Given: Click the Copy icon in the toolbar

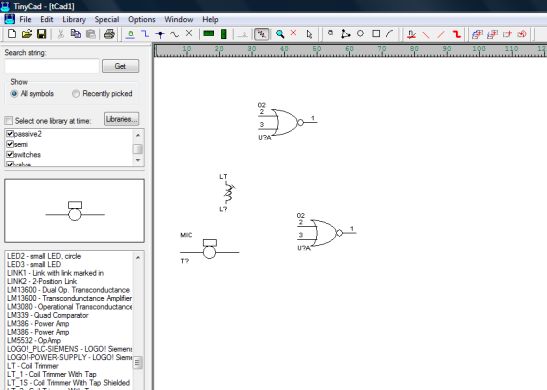Looking at the screenshot, I should (x=75, y=34).
